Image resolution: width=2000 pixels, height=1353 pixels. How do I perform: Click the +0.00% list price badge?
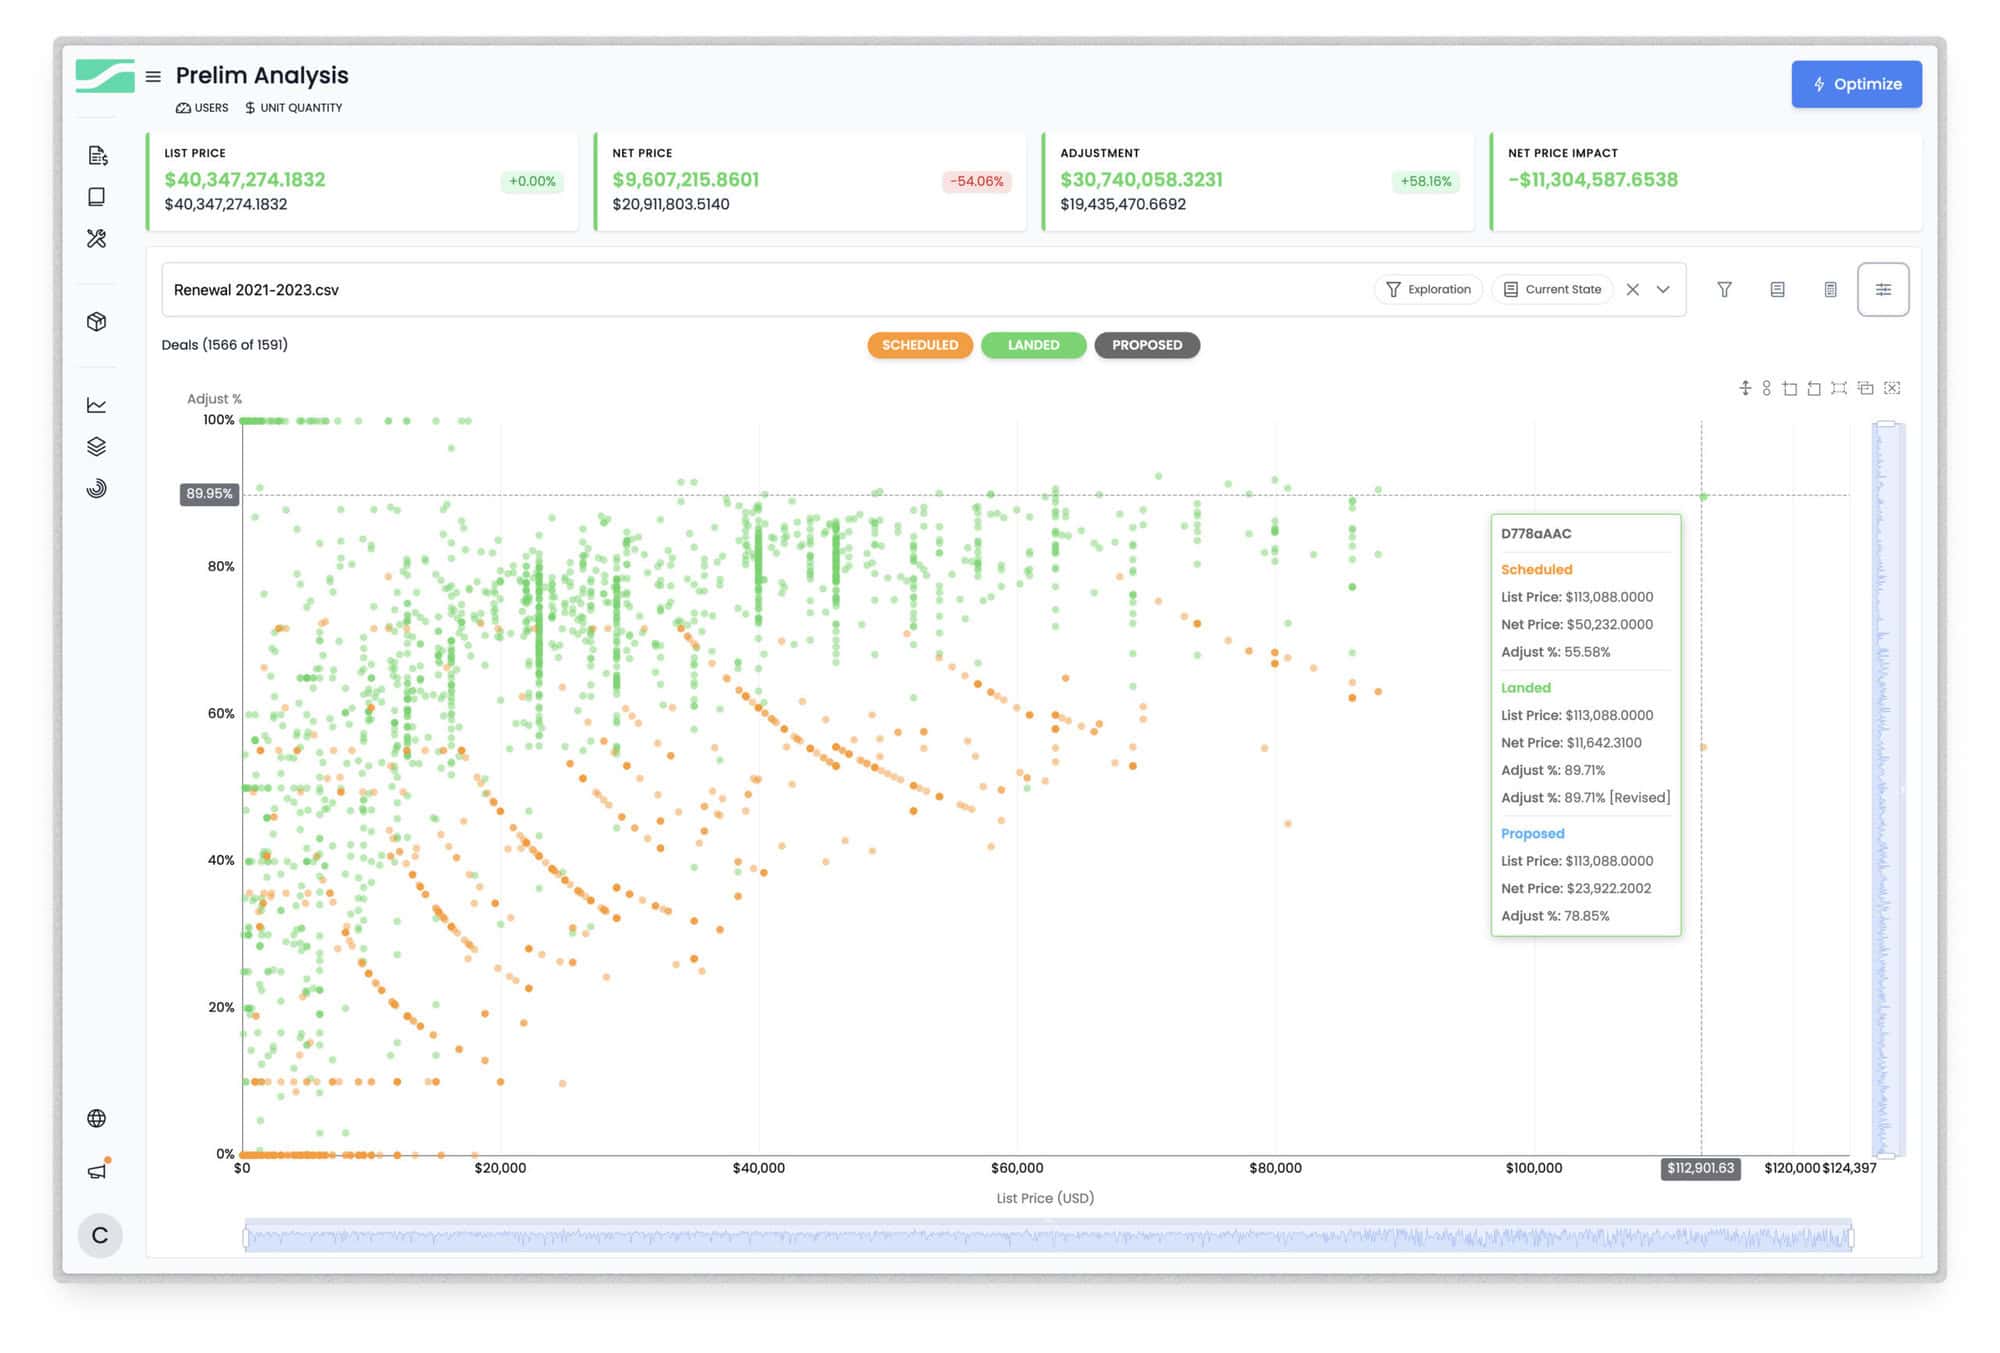pos(532,181)
